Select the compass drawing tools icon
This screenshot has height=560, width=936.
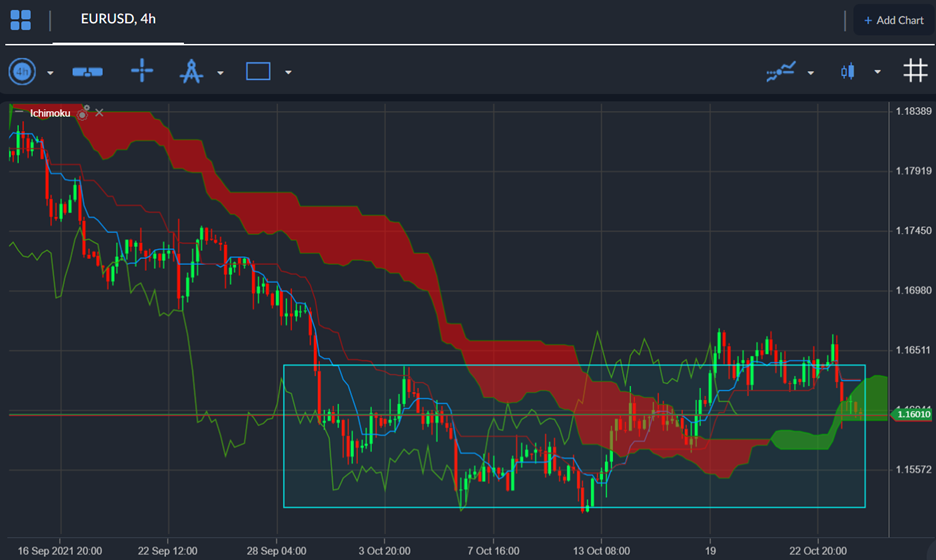(191, 71)
